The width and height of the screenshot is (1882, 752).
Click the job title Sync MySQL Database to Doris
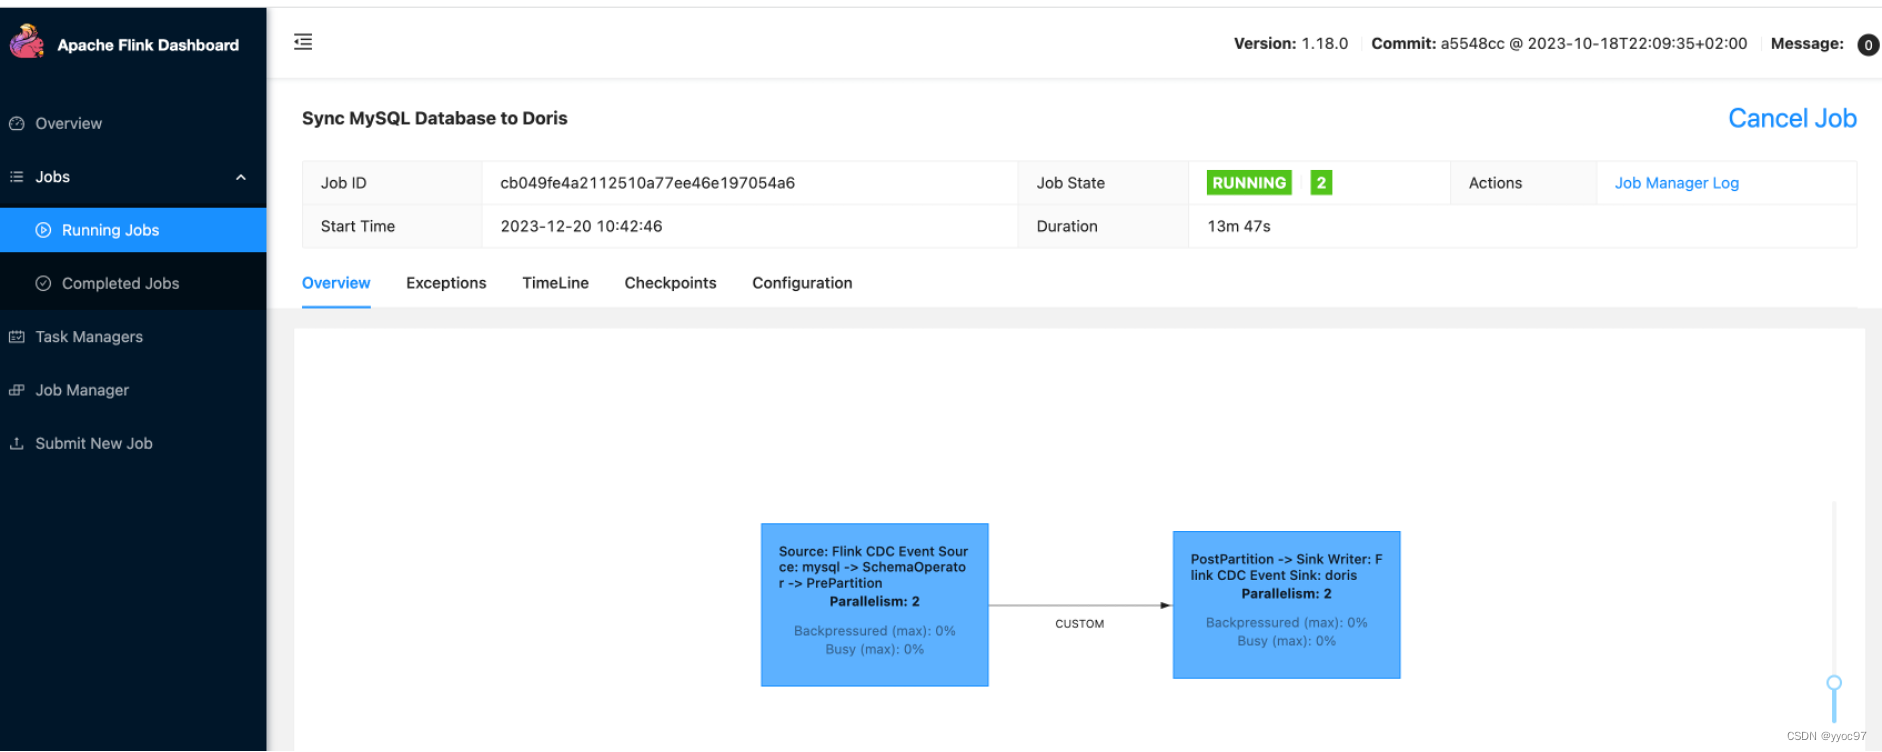tap(434, 118)
